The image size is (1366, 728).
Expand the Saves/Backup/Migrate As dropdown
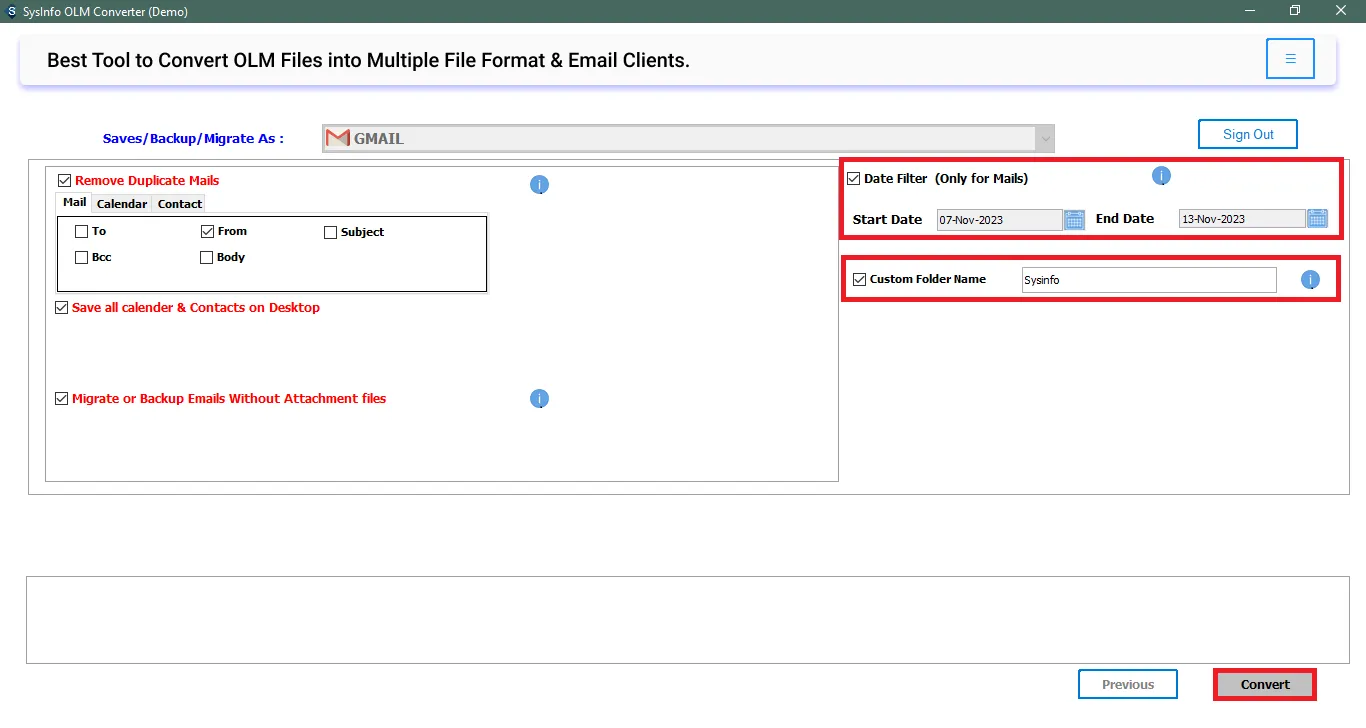1044,138
